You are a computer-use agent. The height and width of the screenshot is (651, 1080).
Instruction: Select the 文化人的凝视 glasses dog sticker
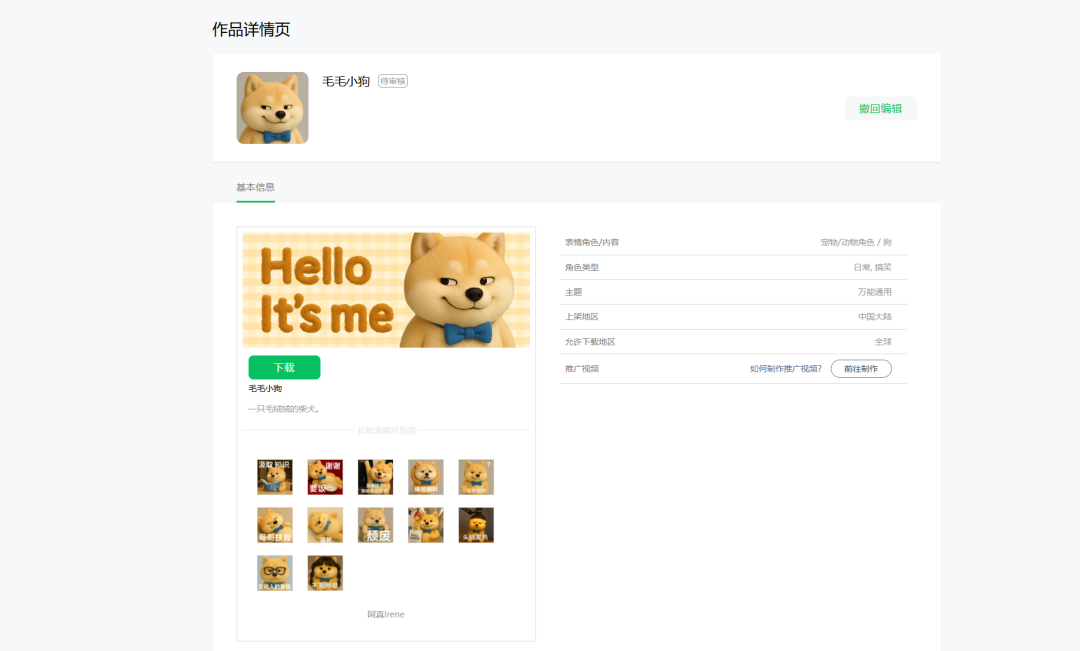[275, 573]
